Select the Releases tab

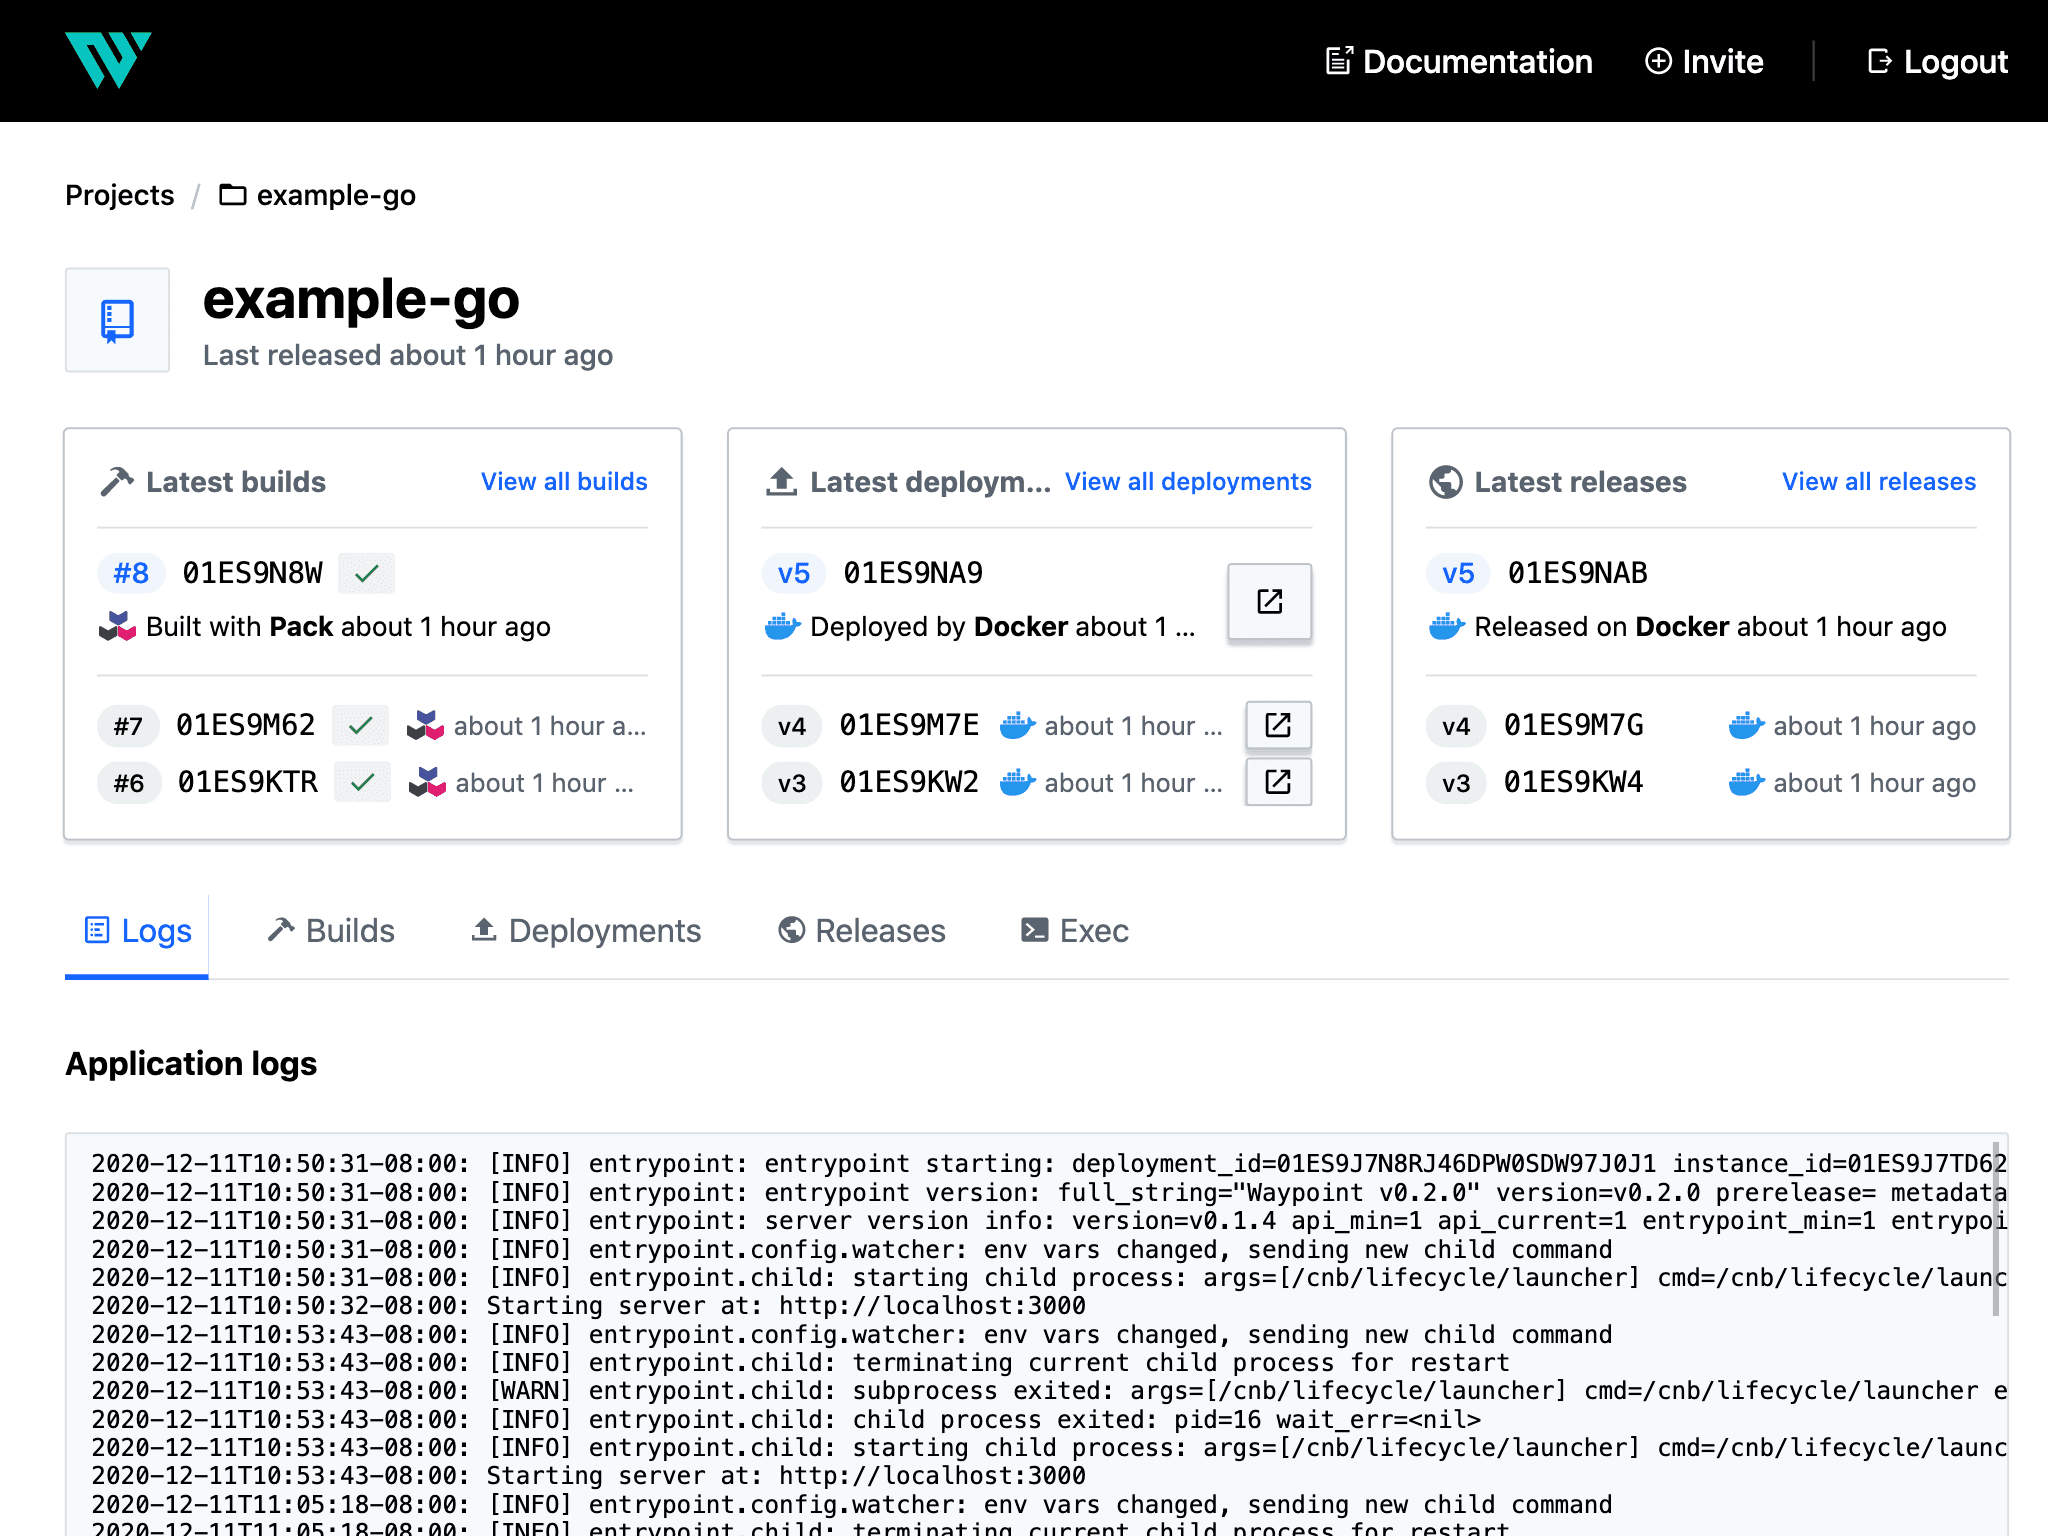point(861,929)
